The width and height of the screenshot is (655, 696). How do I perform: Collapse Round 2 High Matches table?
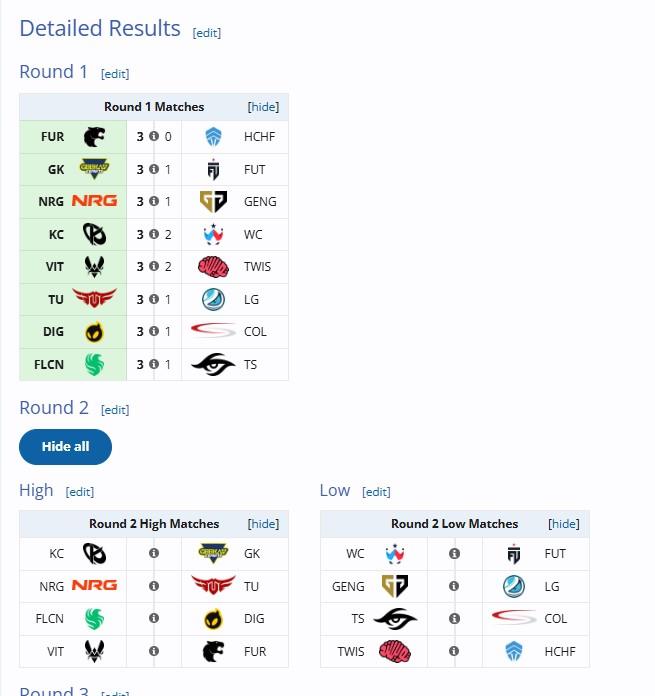(x=263, y=524)
